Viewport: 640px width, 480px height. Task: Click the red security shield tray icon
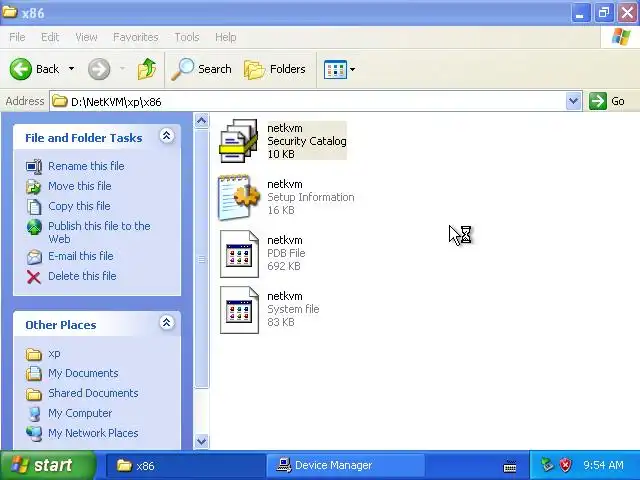[565, 465]
